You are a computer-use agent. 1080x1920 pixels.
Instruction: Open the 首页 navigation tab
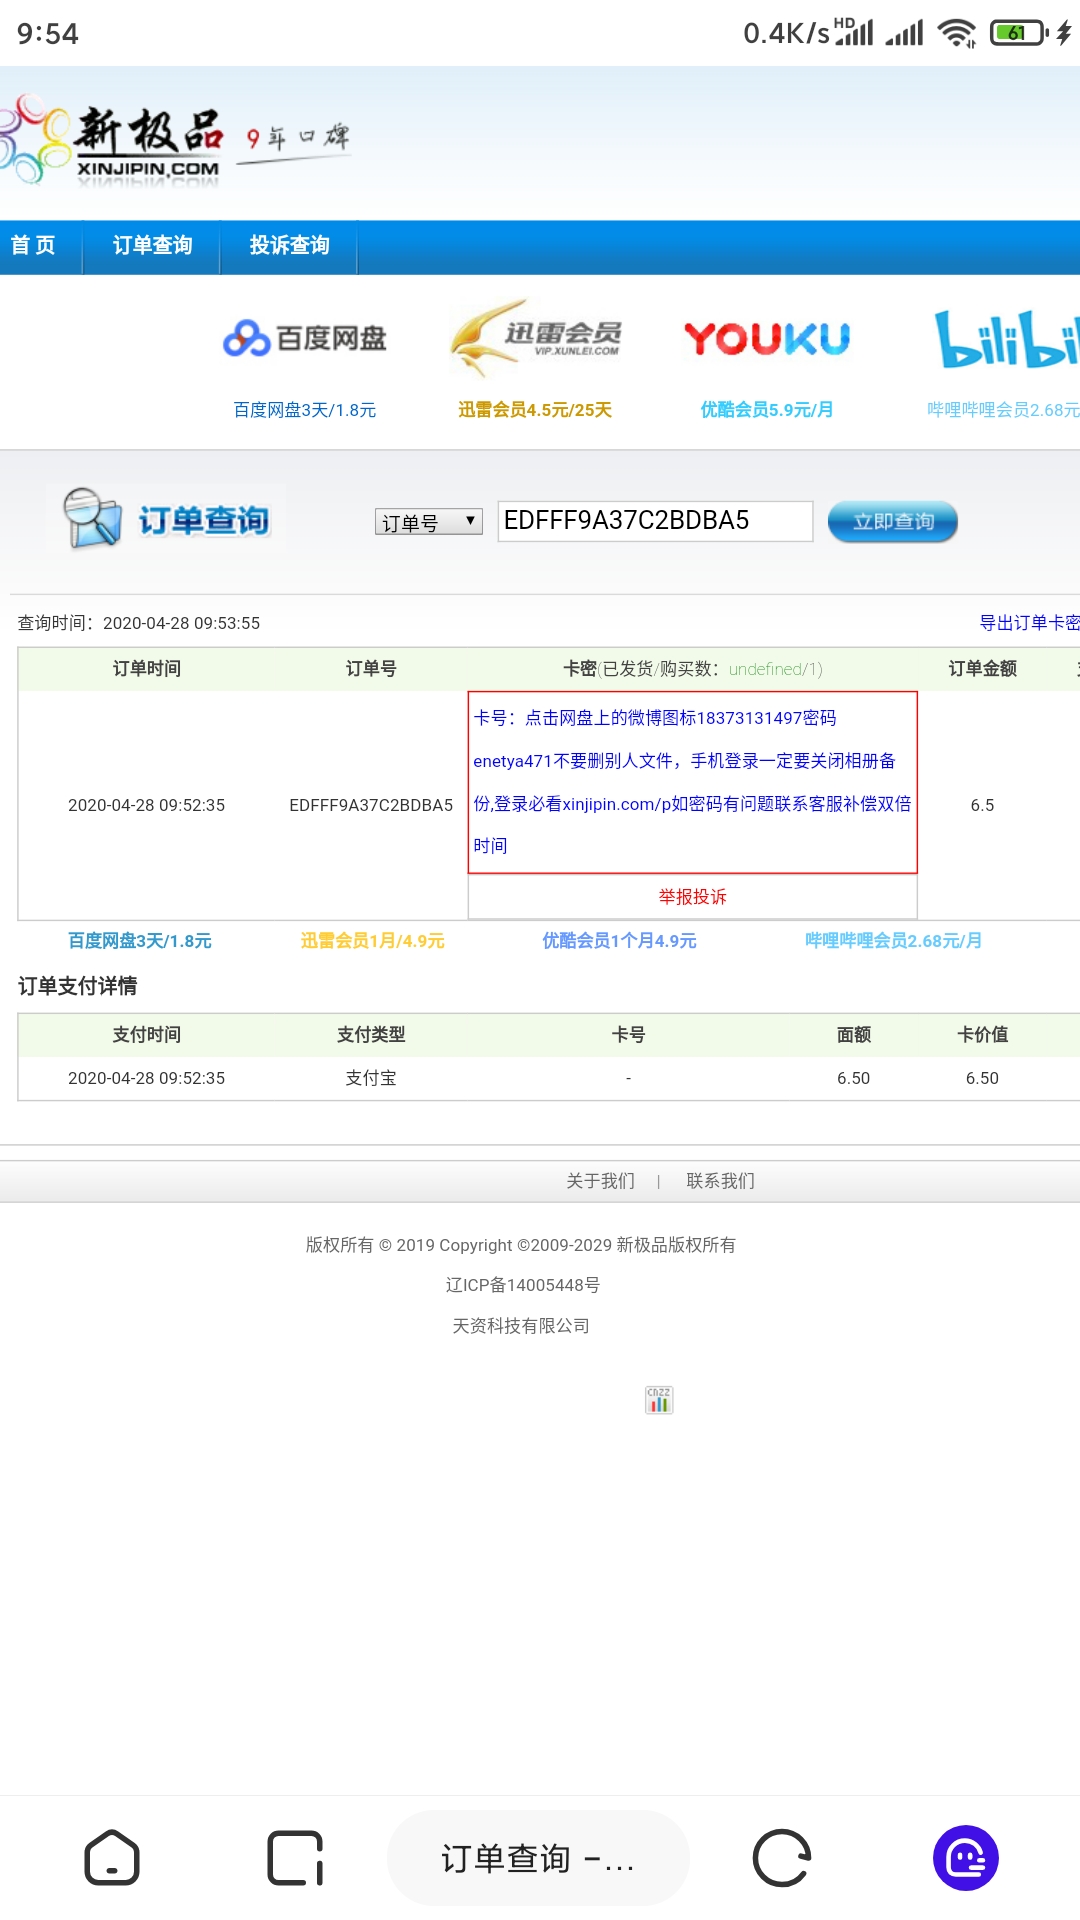pyautogui.click(x=33, y=246)
